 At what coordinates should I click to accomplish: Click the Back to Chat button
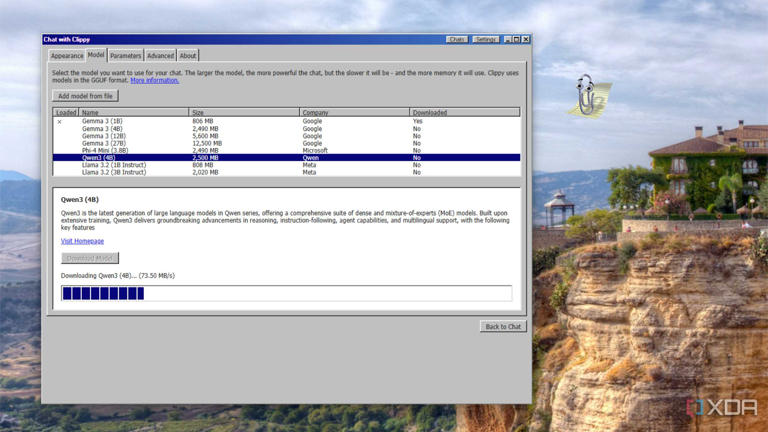click(x=503, y=327)
